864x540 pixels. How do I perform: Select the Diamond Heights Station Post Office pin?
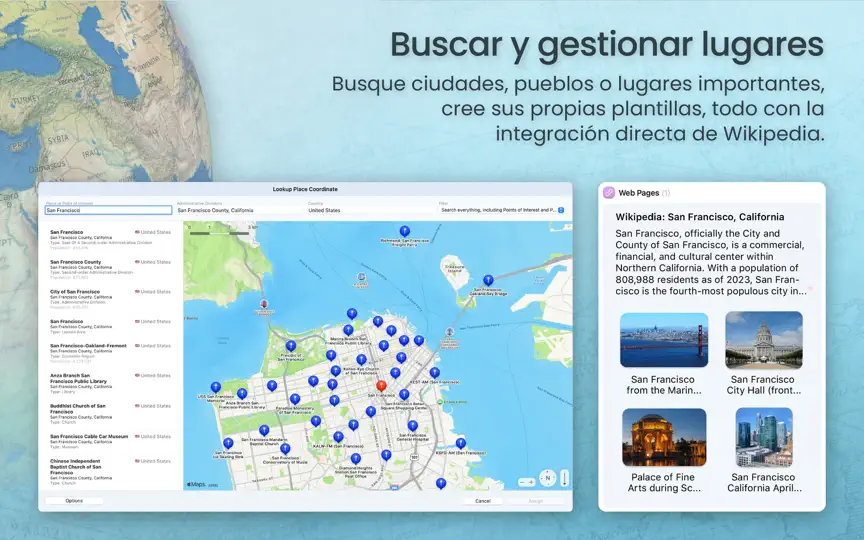(356, 459)
